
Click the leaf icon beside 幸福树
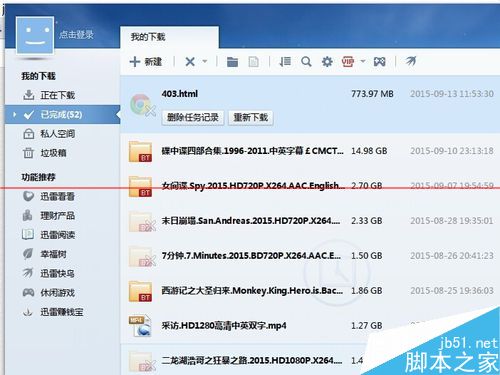tap(28, 254)
